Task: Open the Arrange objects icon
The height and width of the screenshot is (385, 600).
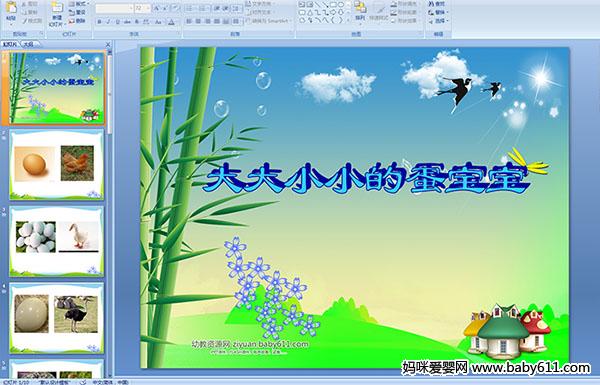Action: [x=360, y=10]
